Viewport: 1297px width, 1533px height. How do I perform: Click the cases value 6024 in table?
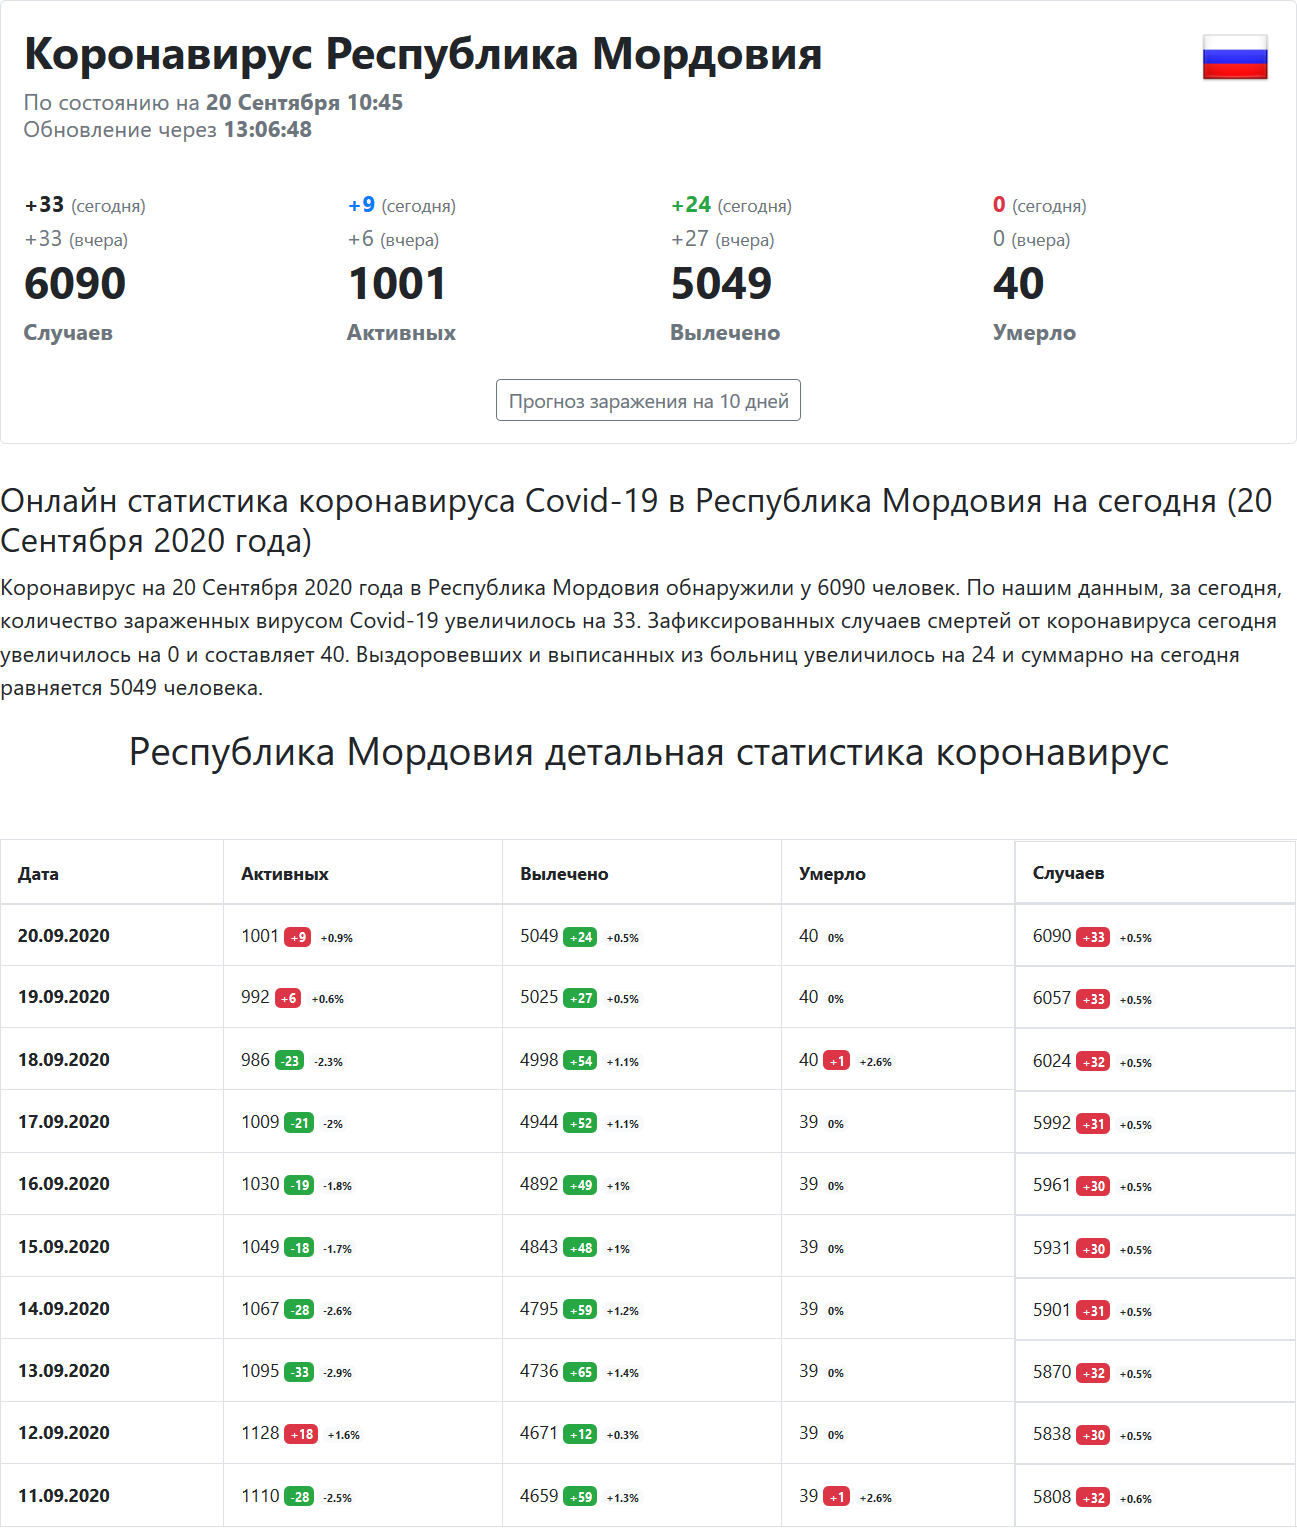pos(1052,1060)
